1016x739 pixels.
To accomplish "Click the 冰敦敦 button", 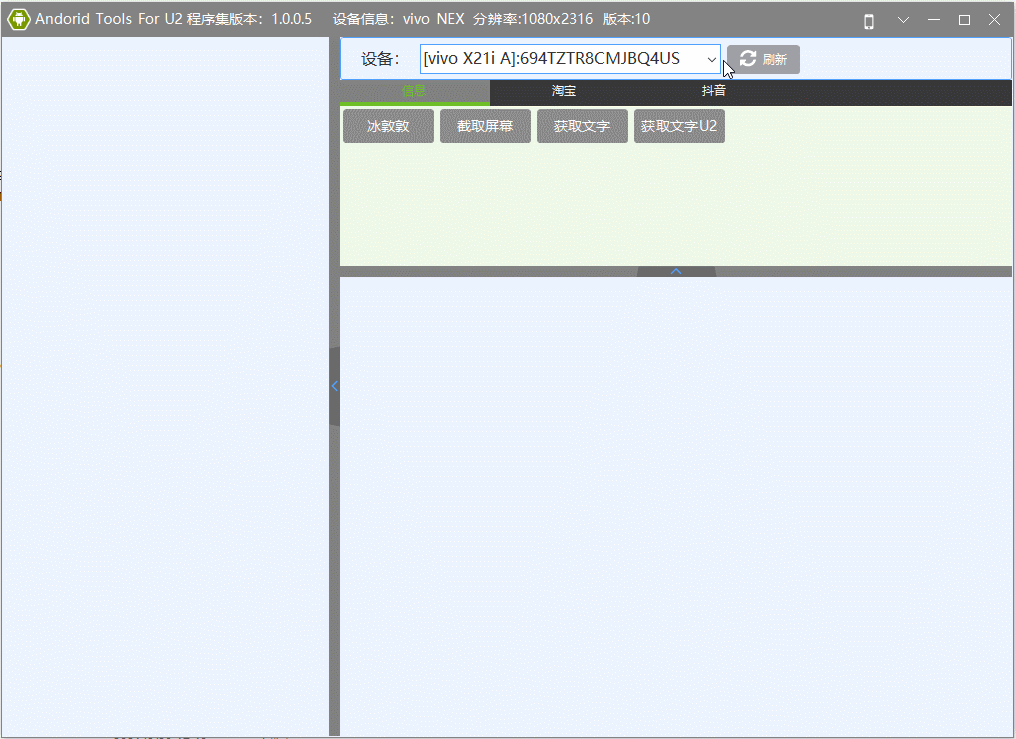I will pos(388,126).
